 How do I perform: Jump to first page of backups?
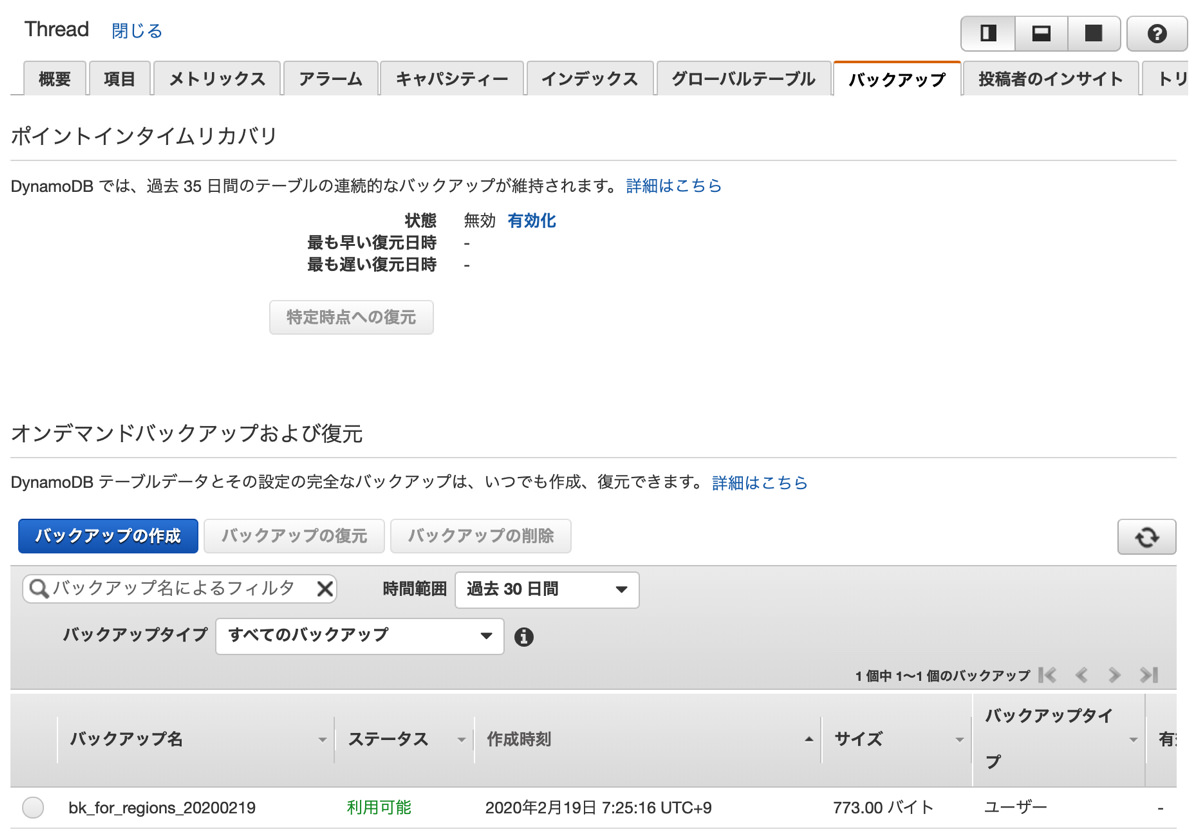point(1047,675)
